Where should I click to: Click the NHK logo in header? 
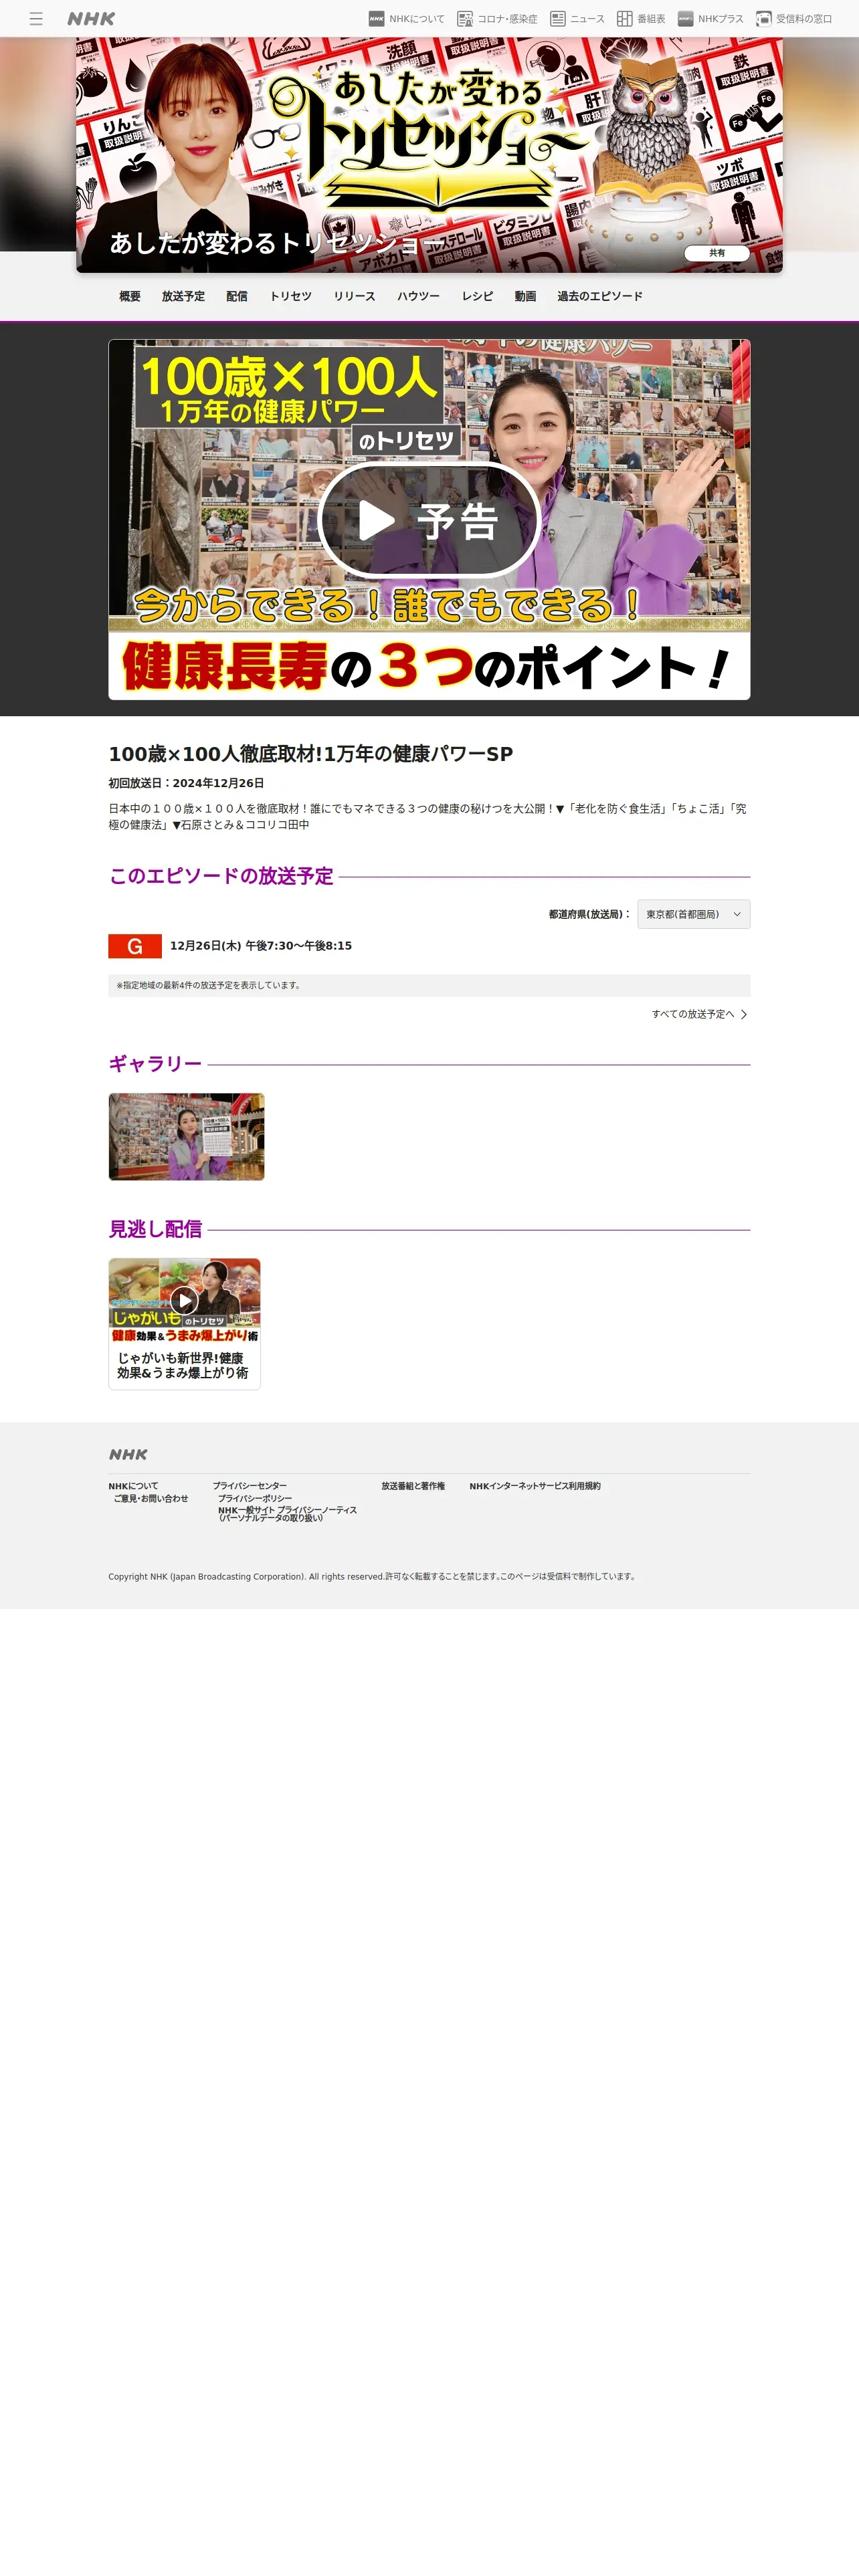(91, 19)
